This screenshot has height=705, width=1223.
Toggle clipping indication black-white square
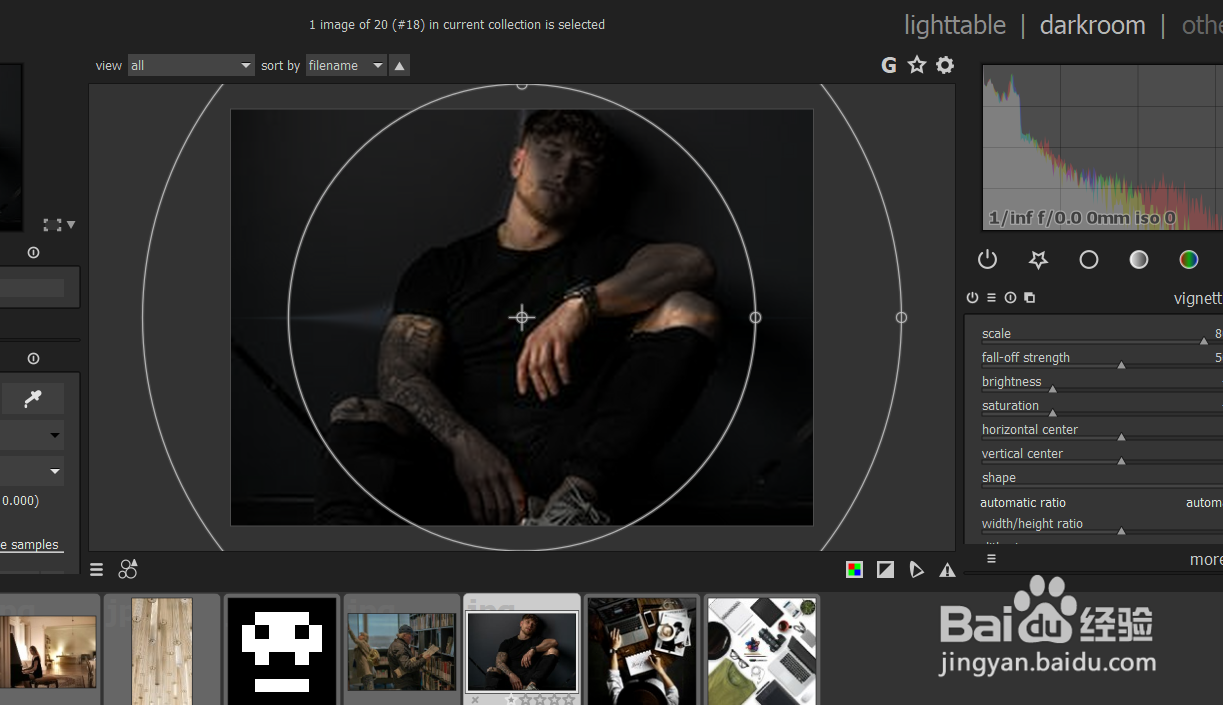885,570
